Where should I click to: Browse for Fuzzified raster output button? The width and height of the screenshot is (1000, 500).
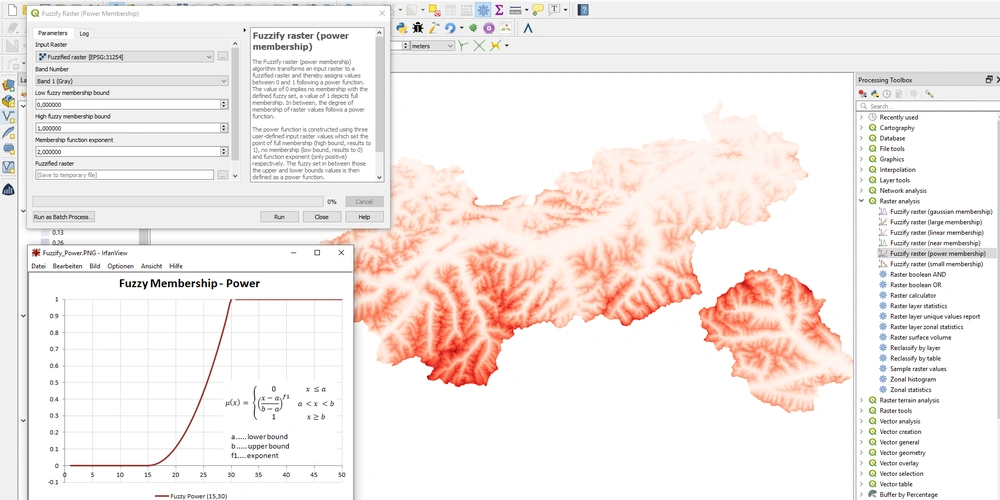click(222, 175)
